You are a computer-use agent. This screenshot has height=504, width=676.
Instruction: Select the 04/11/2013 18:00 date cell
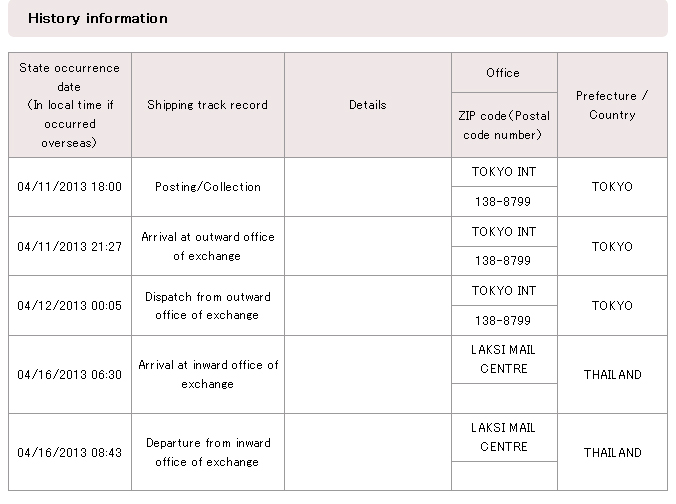tap(69, 187)
